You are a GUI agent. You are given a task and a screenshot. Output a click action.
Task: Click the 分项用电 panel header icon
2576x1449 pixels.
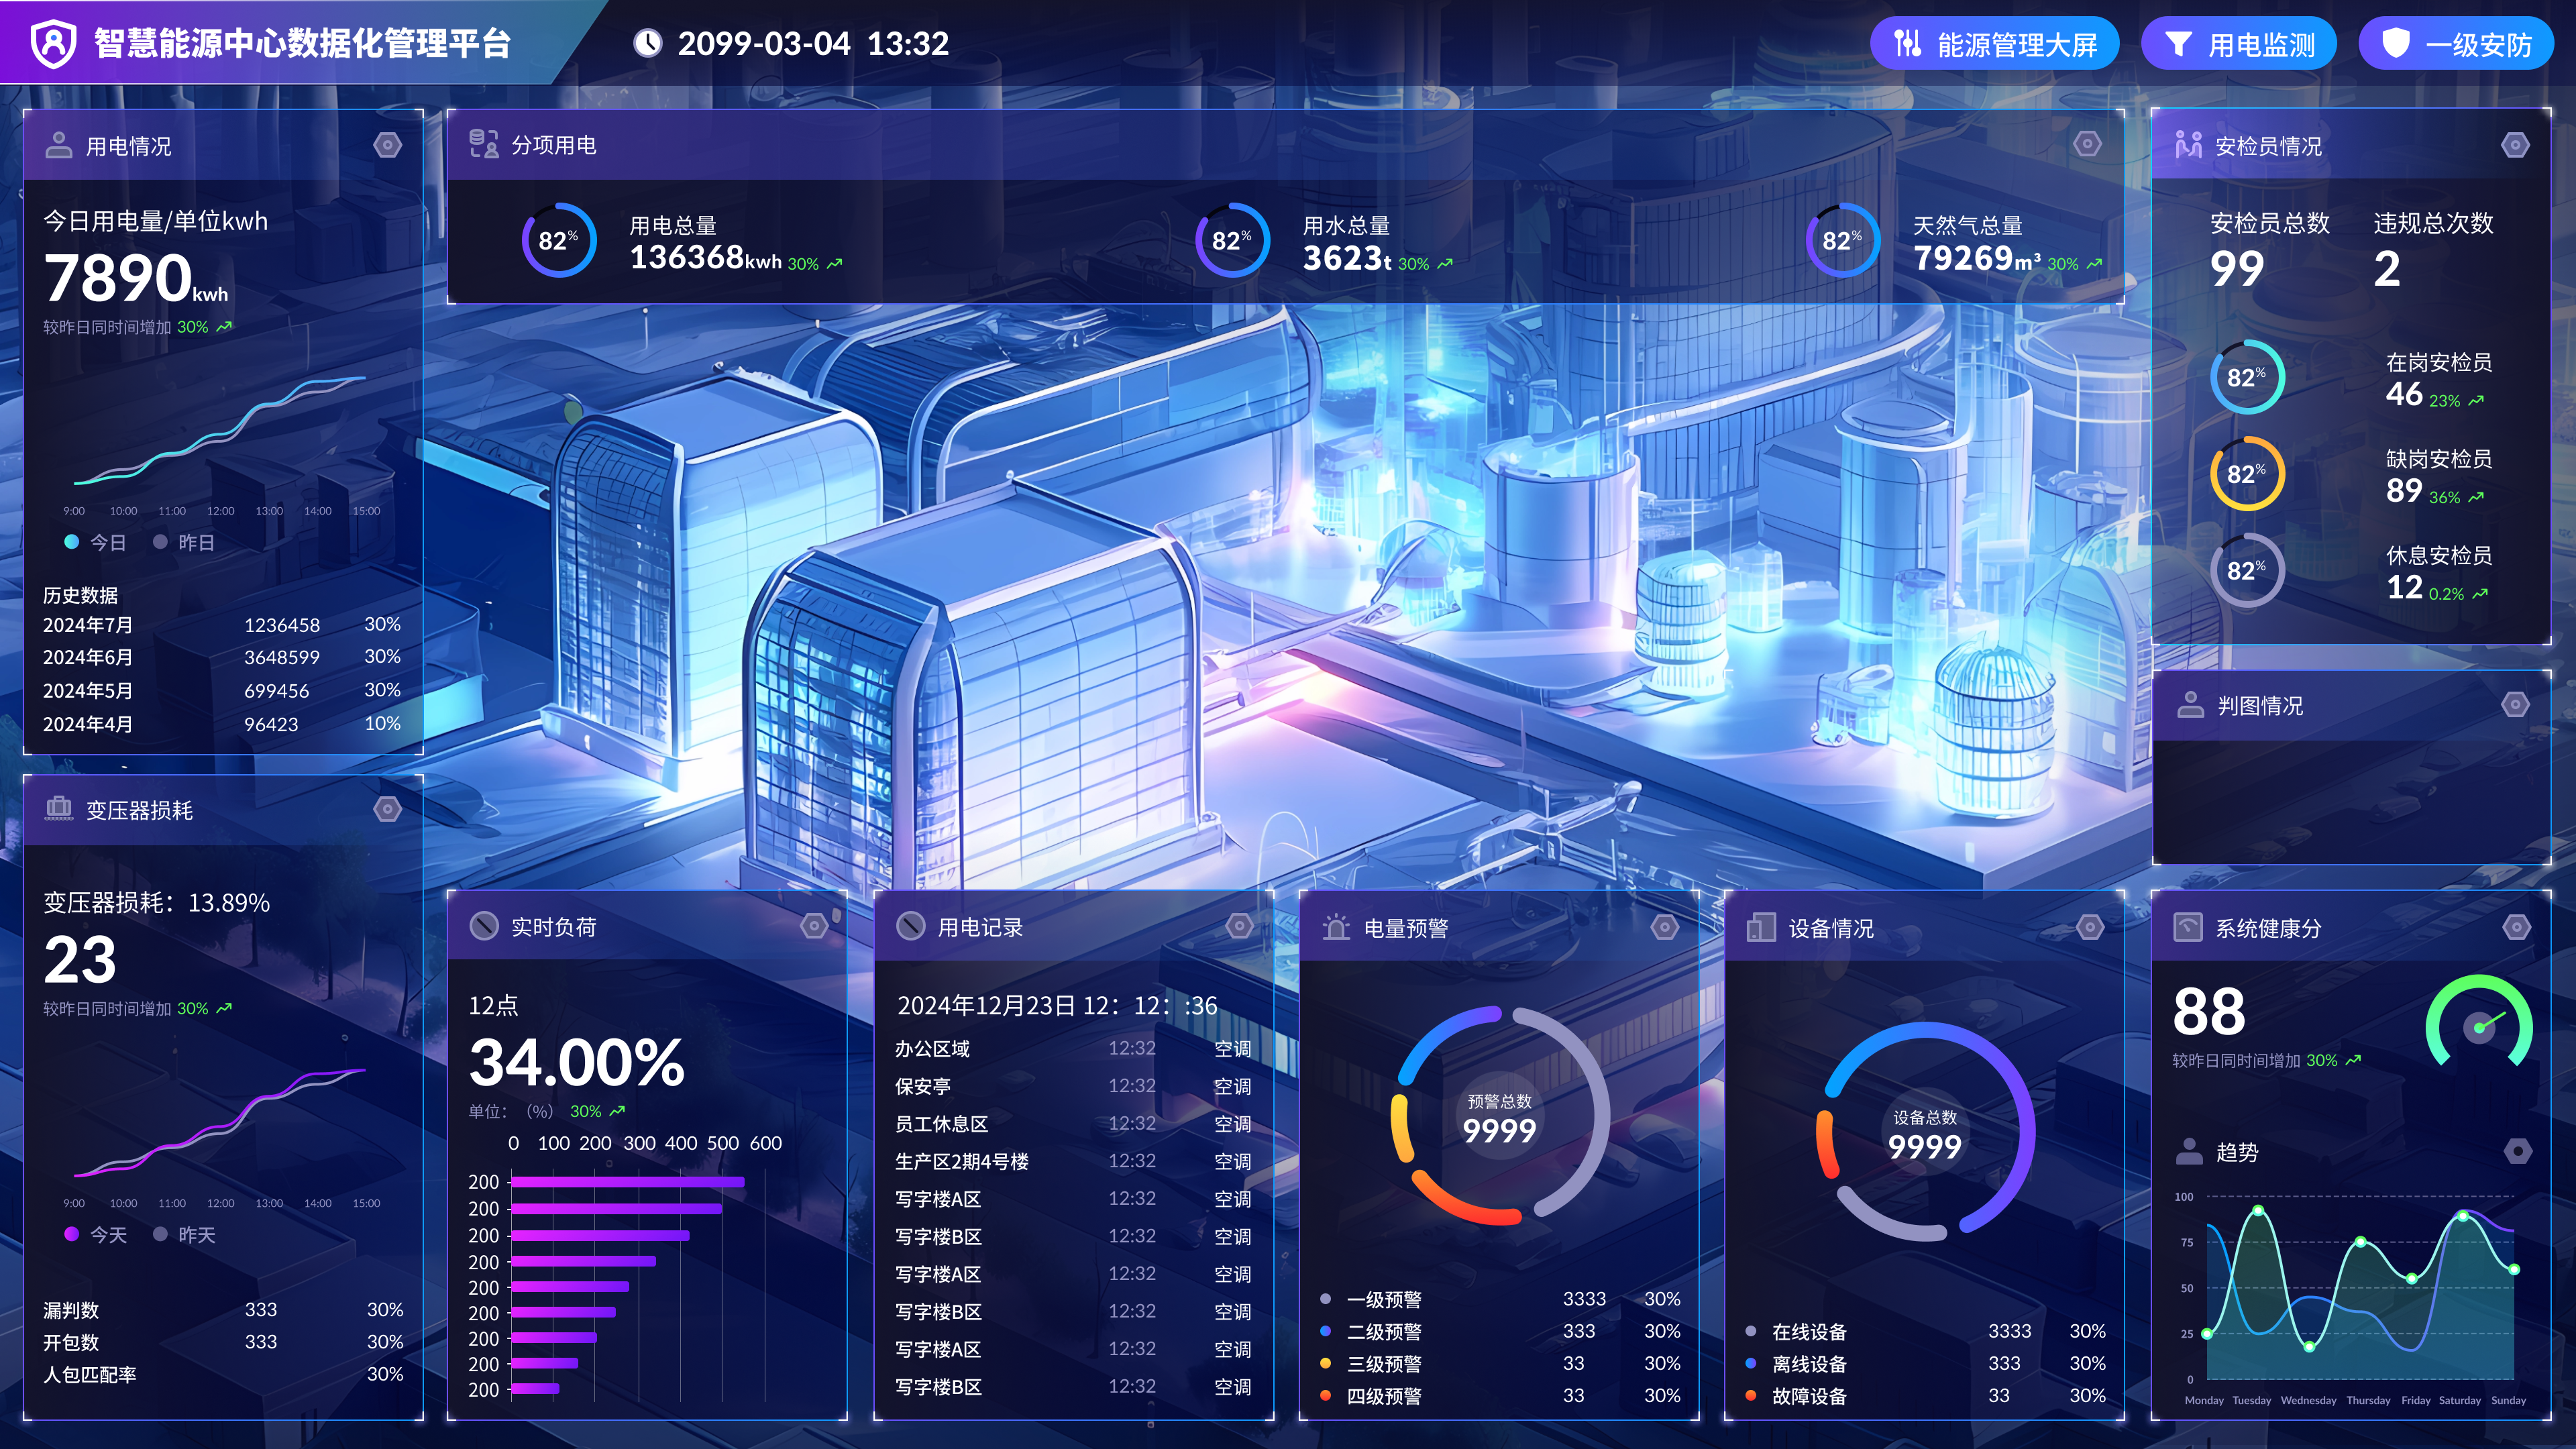(484, 144)
